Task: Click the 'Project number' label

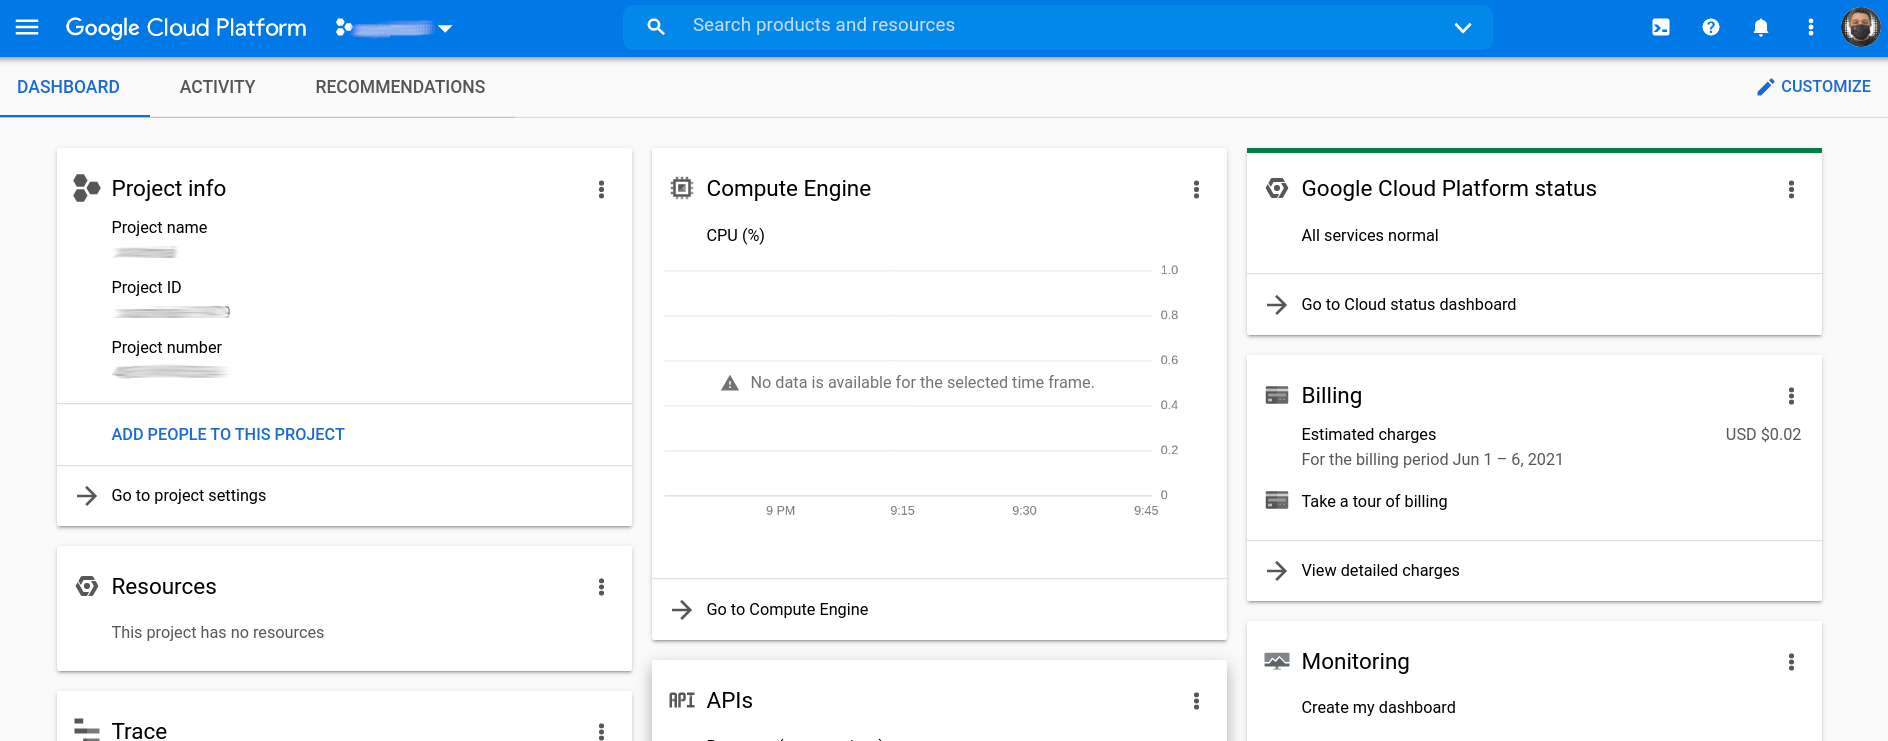Action: click(x=167, y=347)
